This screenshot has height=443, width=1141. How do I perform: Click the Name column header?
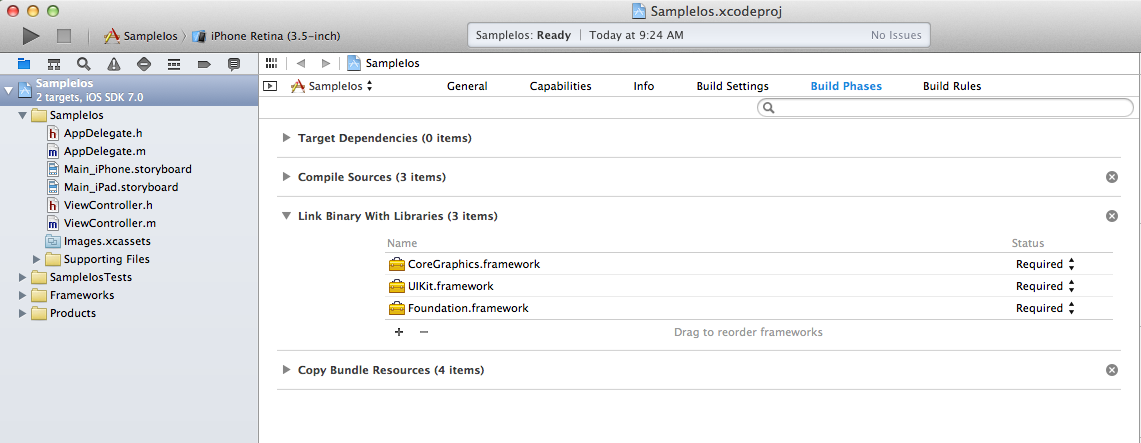tap(402, 243)
